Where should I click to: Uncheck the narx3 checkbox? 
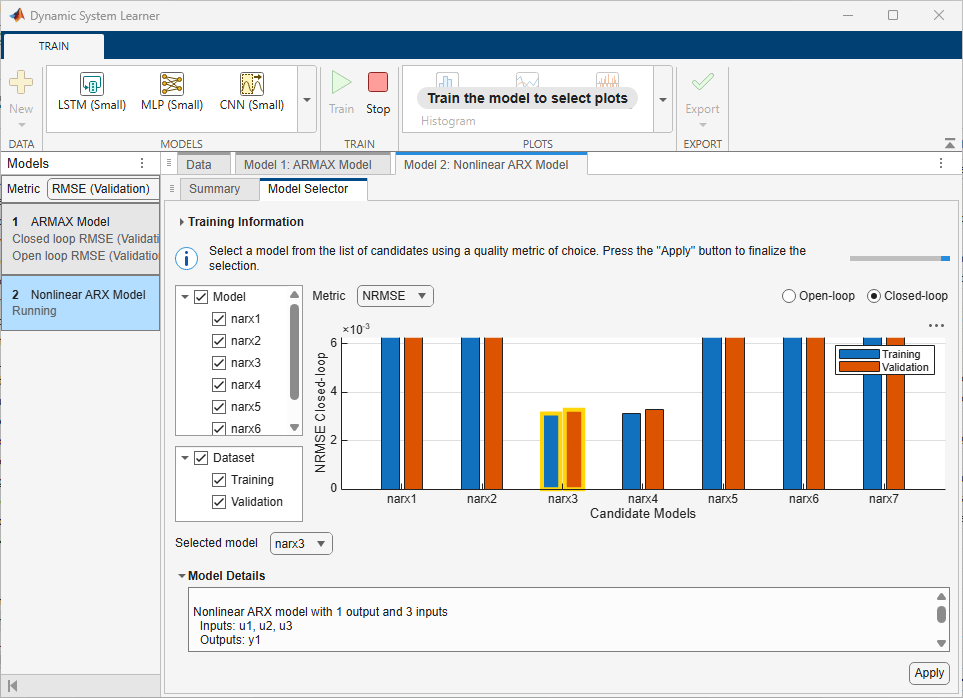point(219,363)
